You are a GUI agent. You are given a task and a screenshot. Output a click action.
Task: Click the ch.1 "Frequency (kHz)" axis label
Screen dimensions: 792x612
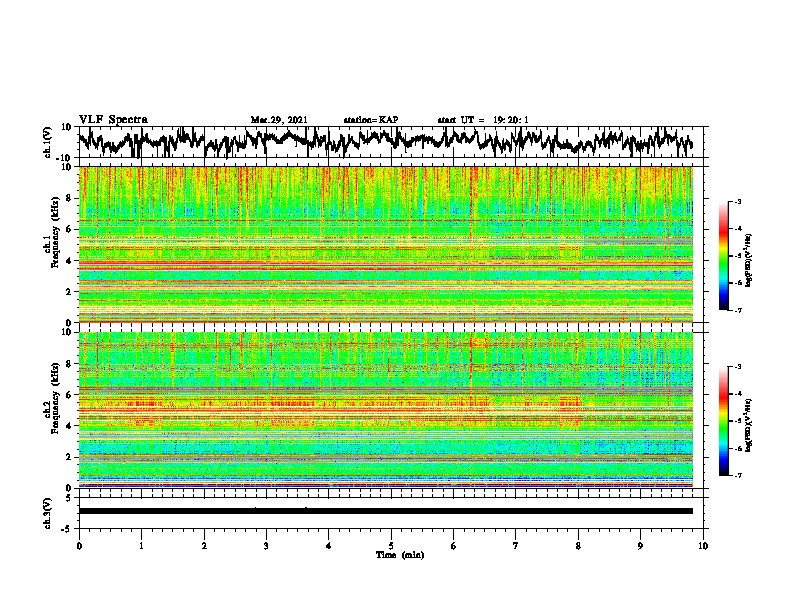point(56,233)
